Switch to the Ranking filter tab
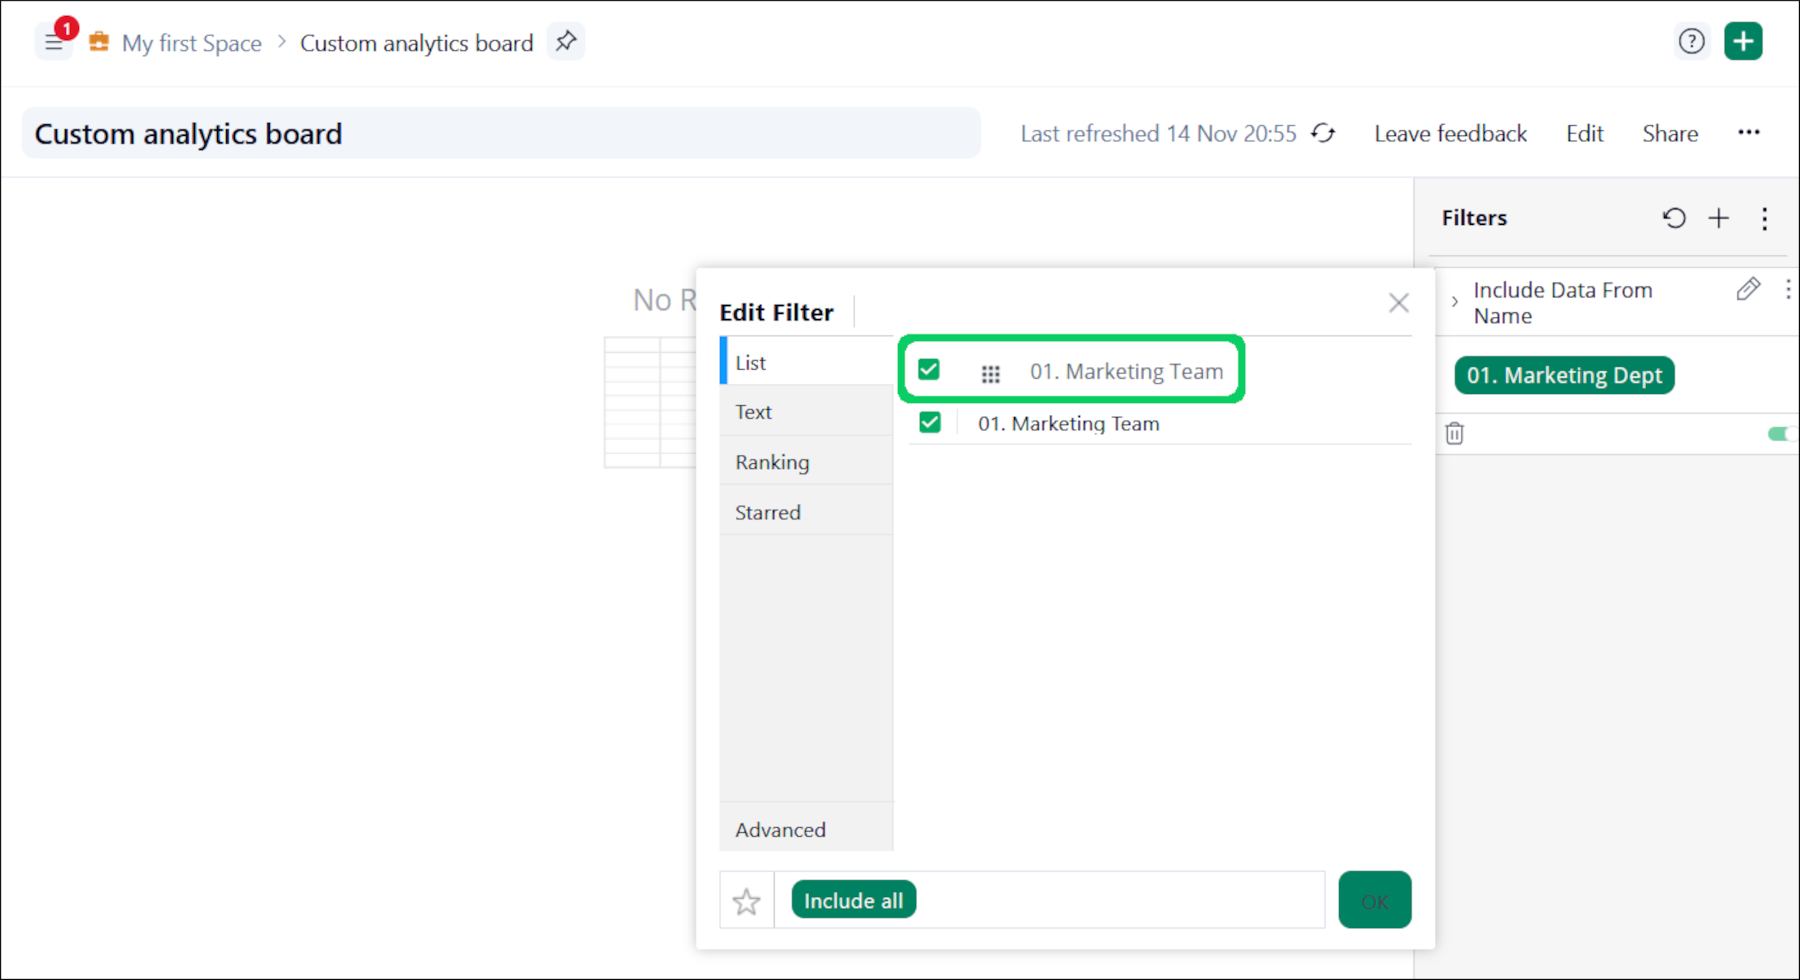1800x980 pixels. click(772, 462)
